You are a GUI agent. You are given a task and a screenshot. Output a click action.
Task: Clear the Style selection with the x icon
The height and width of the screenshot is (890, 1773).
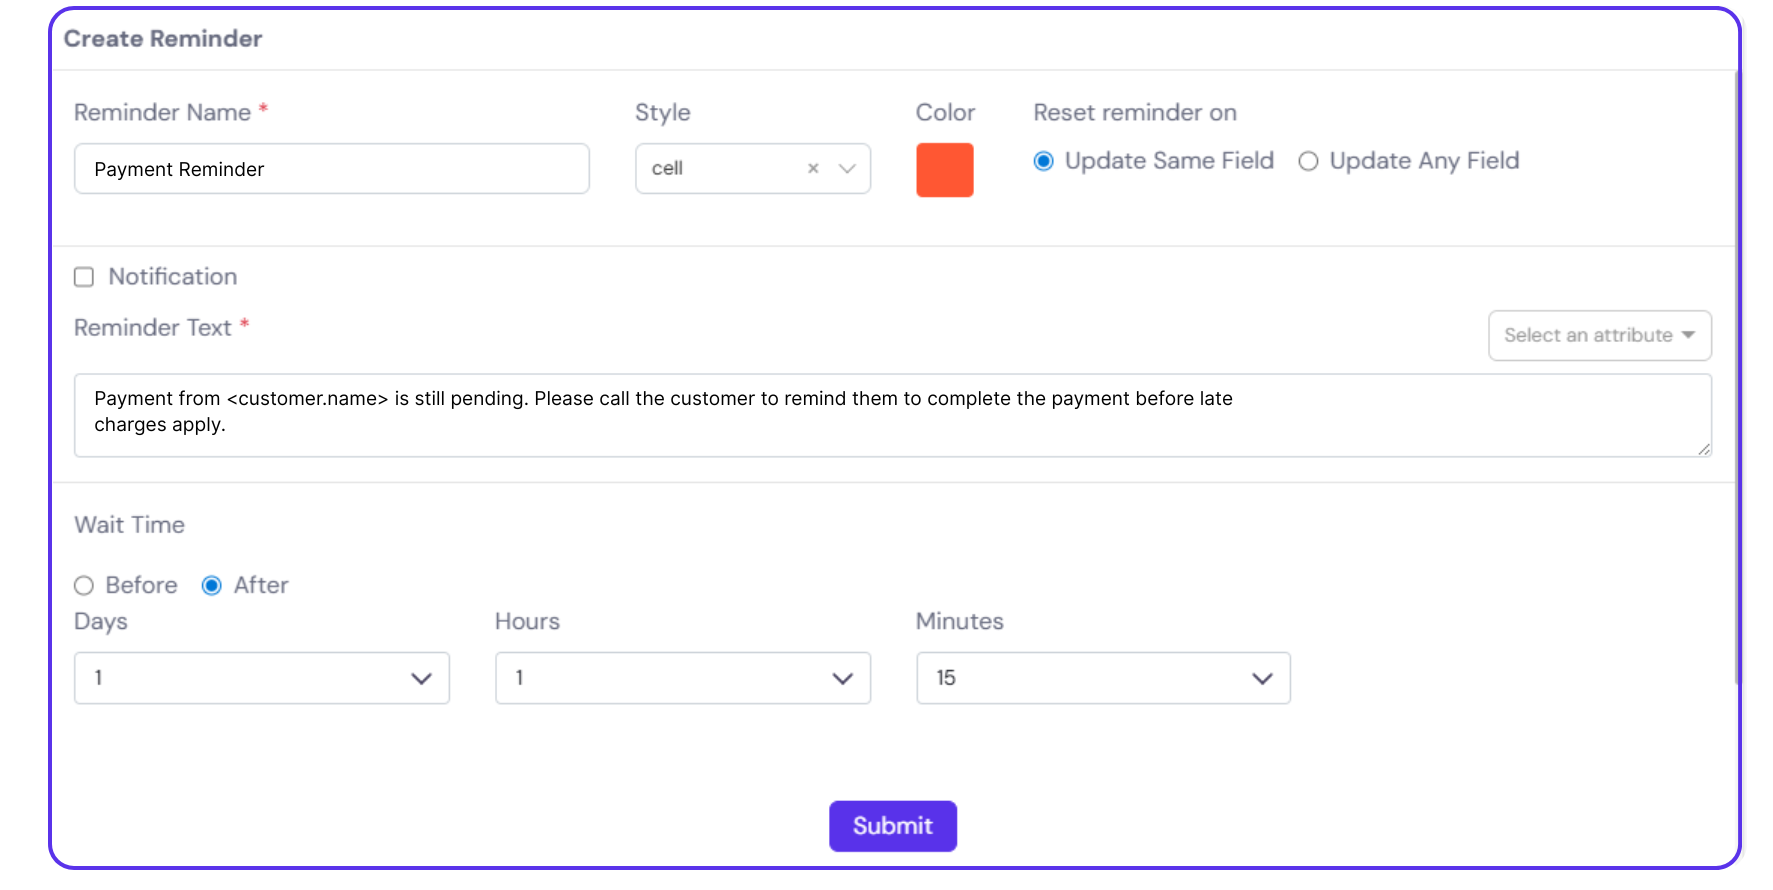[813, 169]
